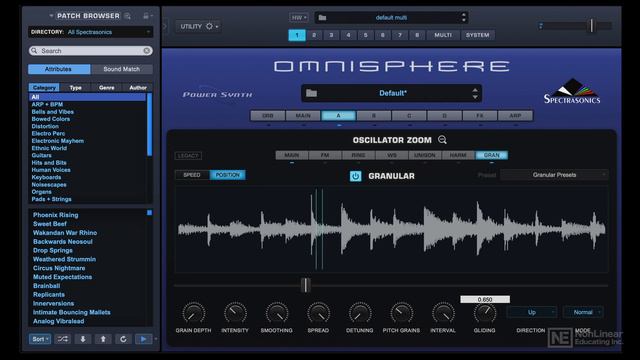The width and height of the screenshot is (640, 360).
Task: Open the HW dropdown menu
Action: pos(299,18)
